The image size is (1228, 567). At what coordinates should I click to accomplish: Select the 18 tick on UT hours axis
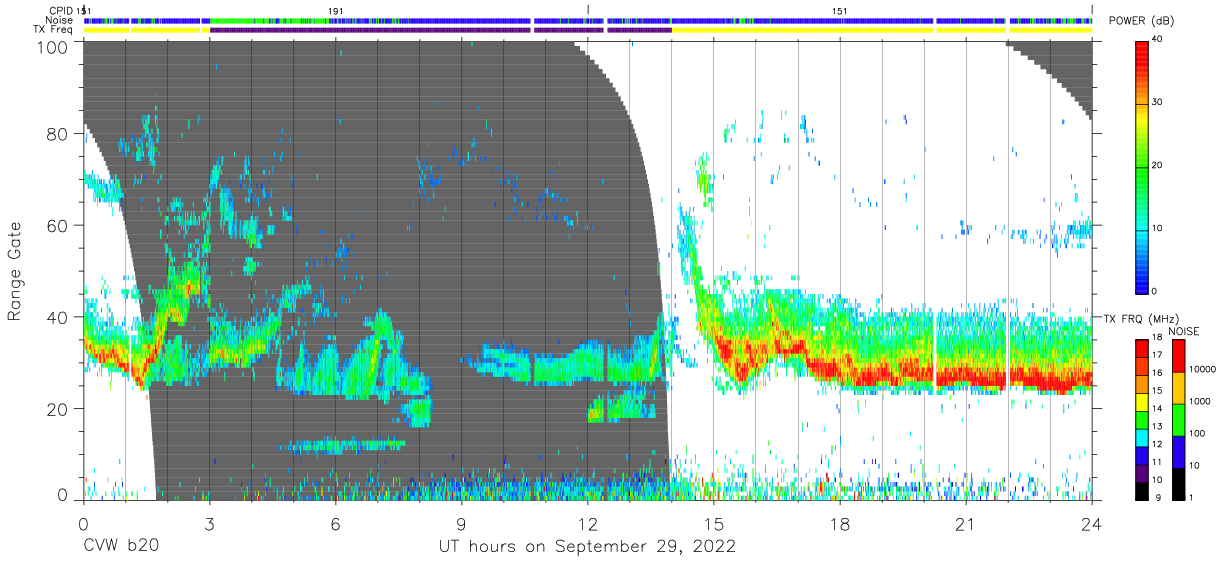[x=840, y=523]
